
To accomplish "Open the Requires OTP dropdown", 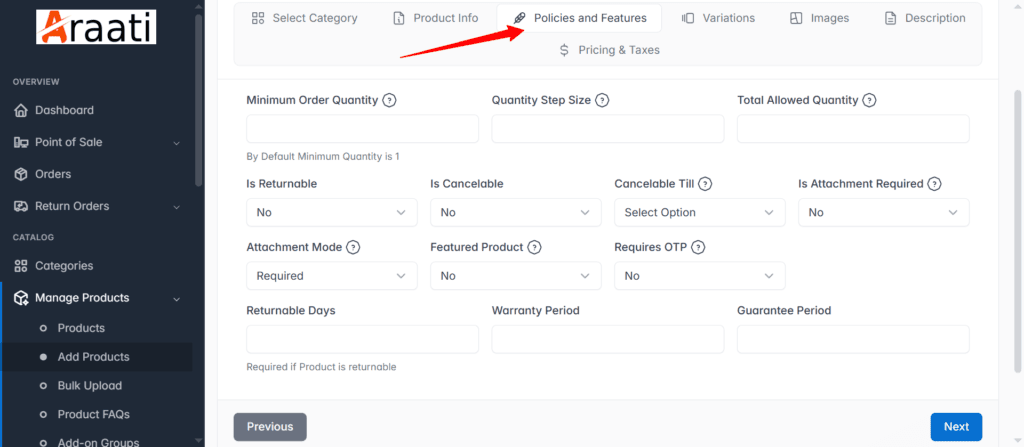I will point(700,276).
